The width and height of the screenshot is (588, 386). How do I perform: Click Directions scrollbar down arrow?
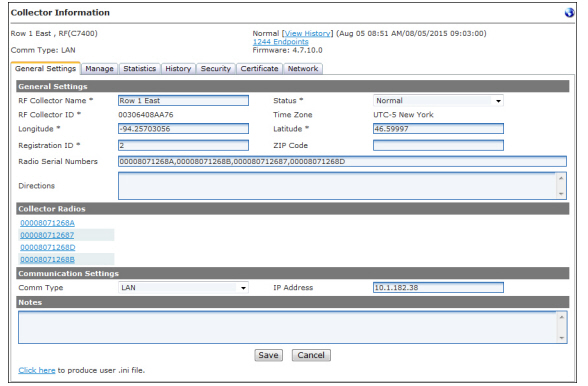(x=561, y=194)
